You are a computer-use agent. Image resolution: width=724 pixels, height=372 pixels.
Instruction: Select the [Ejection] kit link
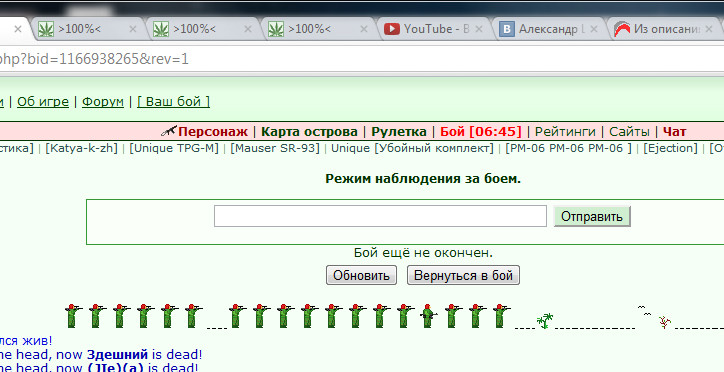click(670, 149)
